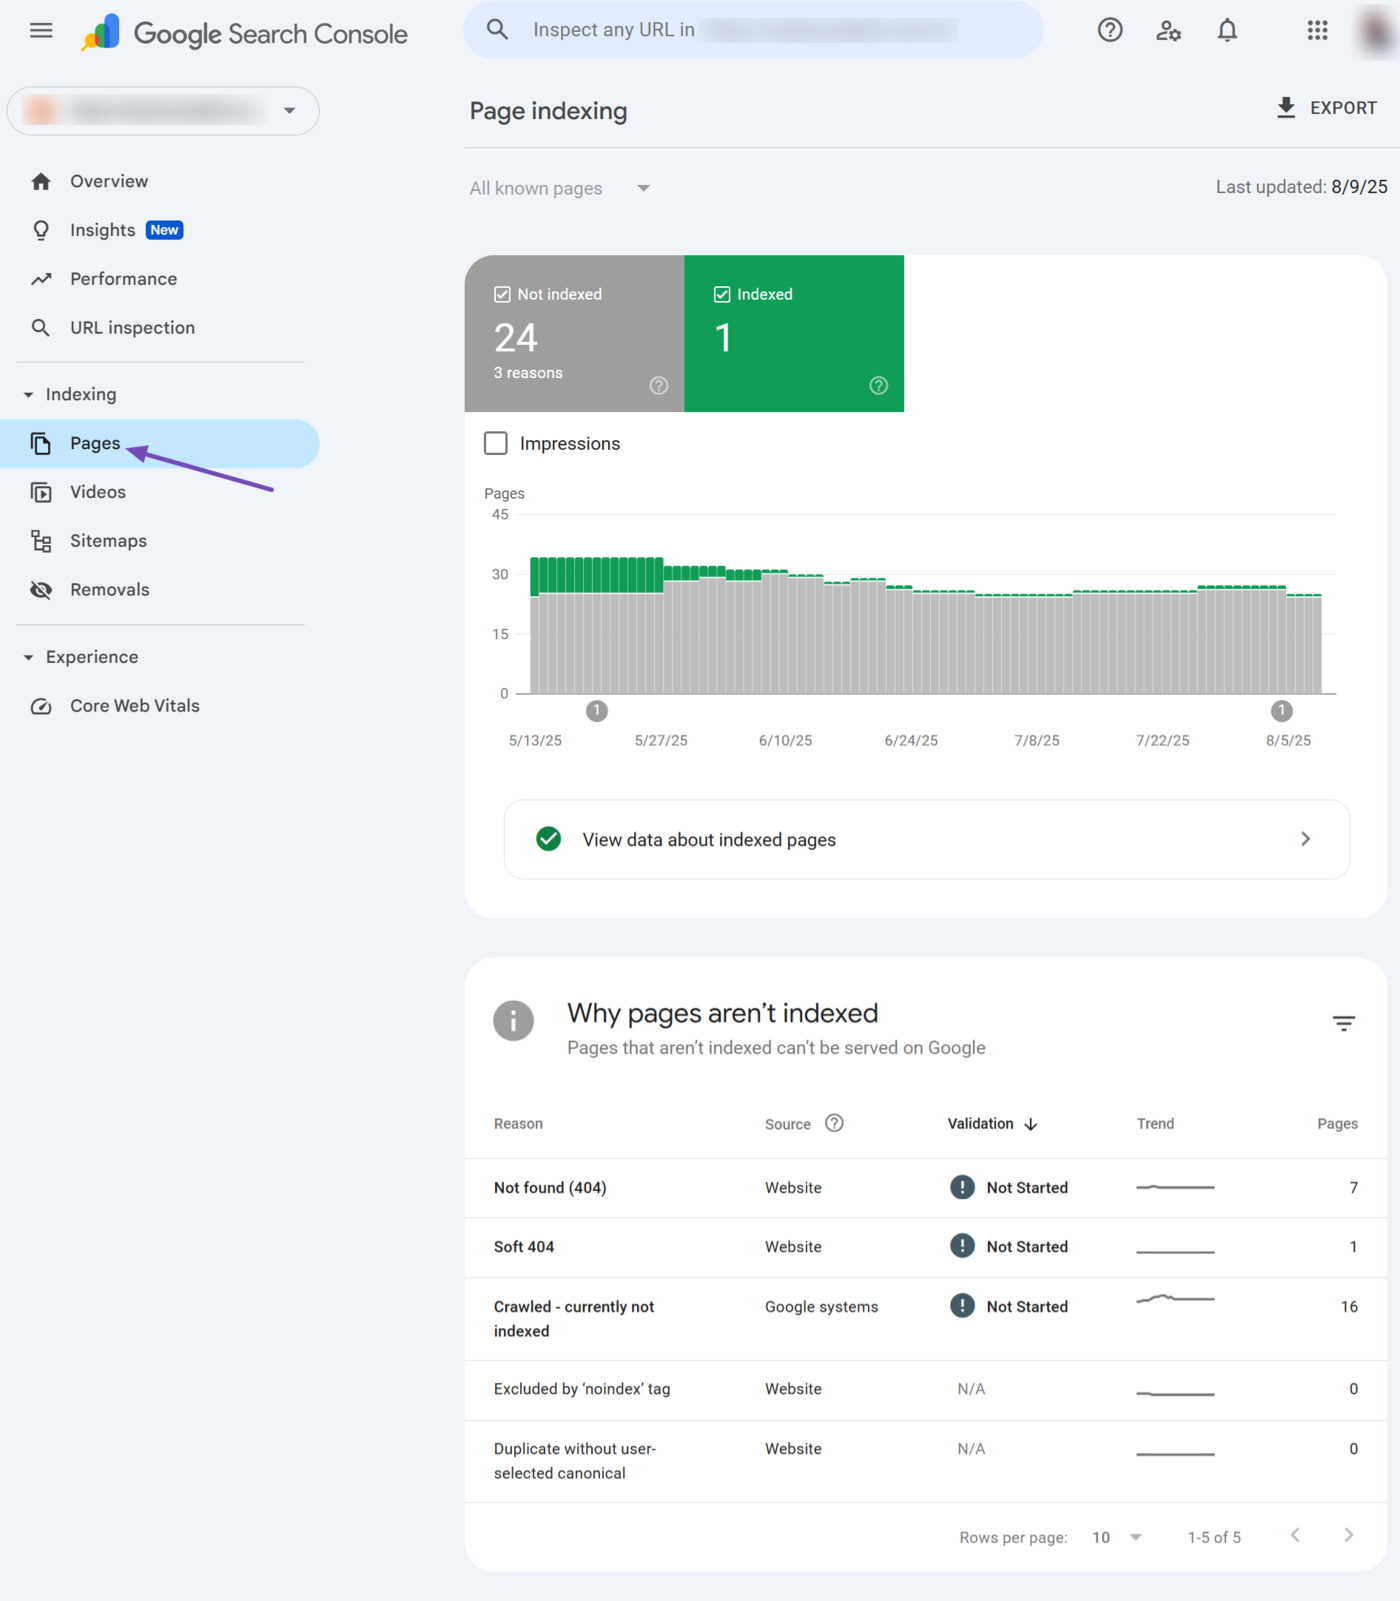
Task: Collapse the Indexing section
Action: coord(28,395)
